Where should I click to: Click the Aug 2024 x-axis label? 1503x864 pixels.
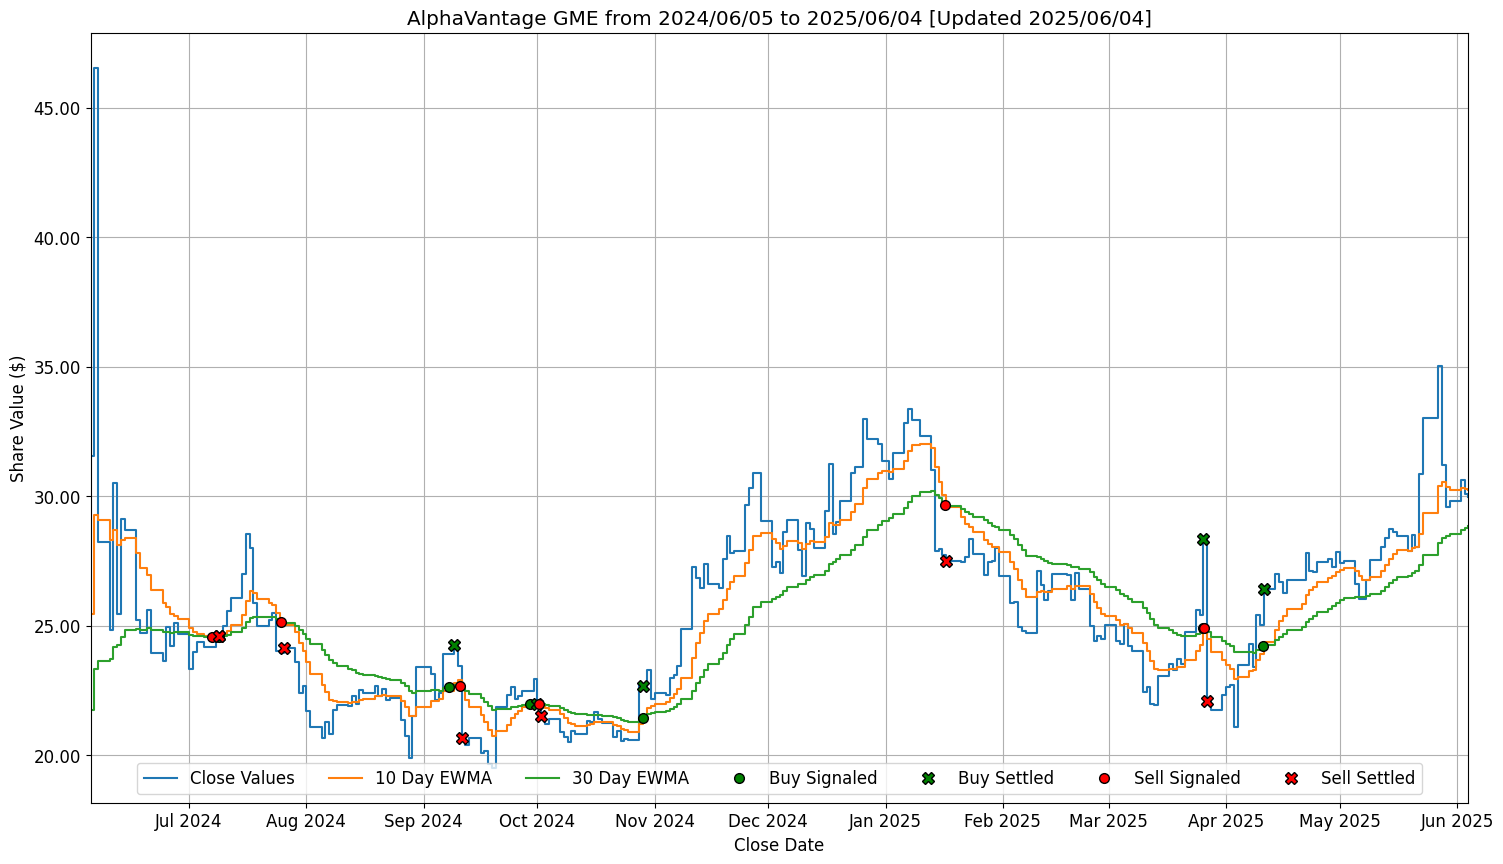pos(306,821)
